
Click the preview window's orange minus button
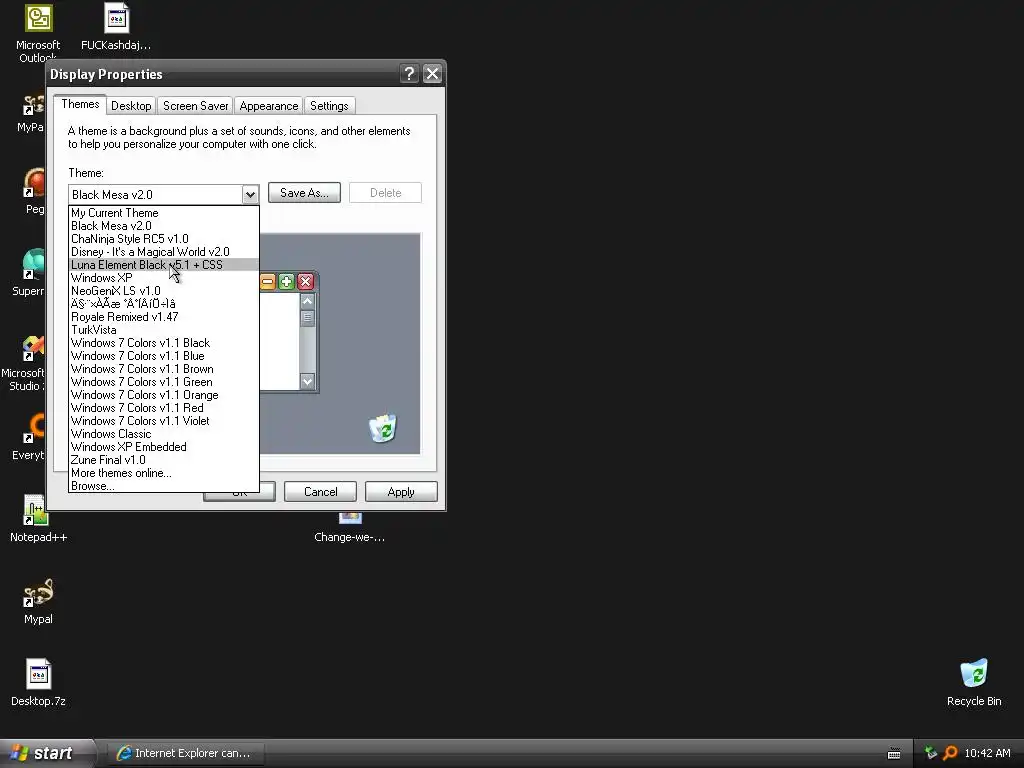tap(268, 281)
